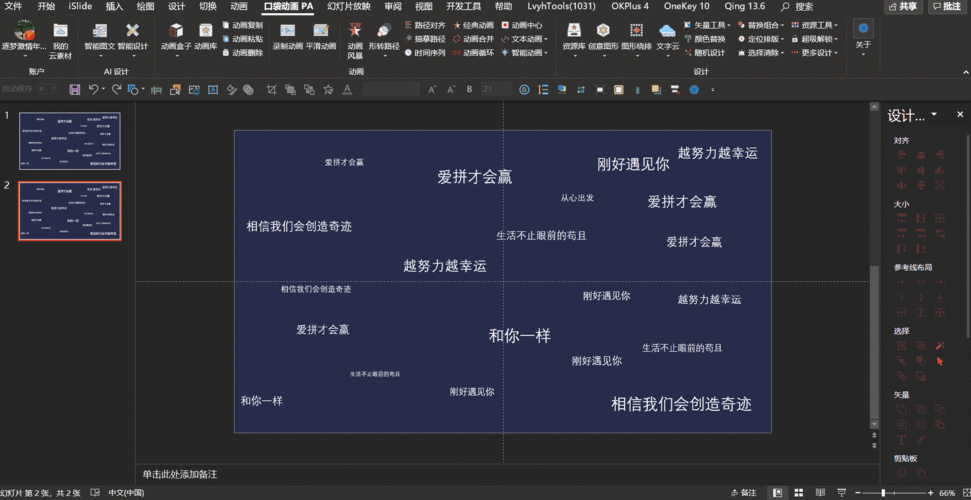Expand the 矢量工具 dropdown
Screen dimensions: 971x500
(x=708, y=25)
